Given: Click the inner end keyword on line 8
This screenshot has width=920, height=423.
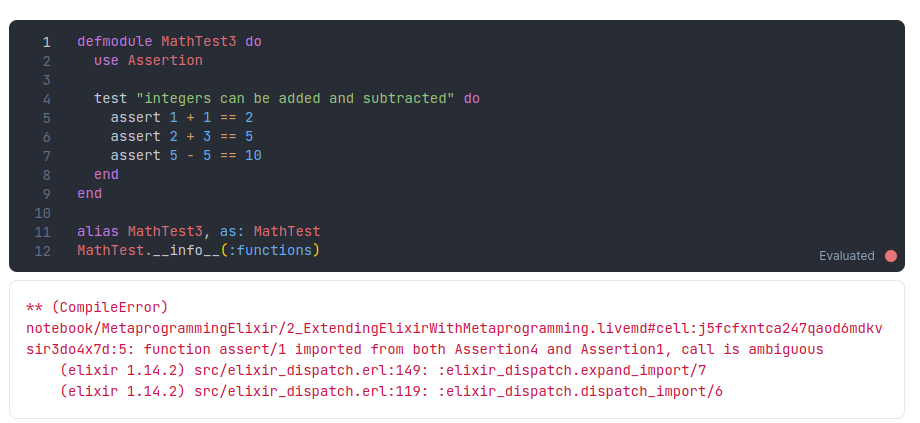Looking at the screenshot, I should pyautogui.click(x=106, y=174).
